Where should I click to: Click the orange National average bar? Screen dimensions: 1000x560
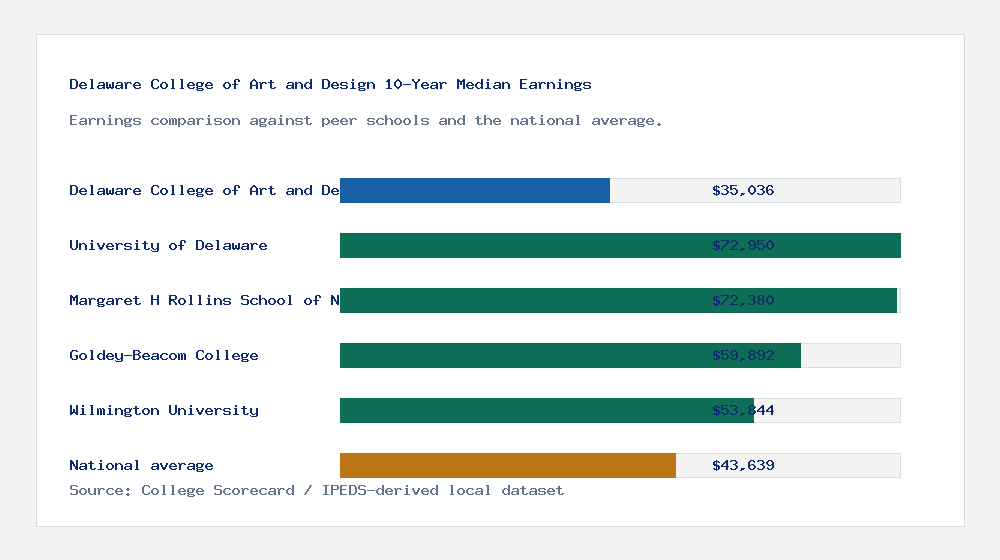pyautogui.click(x=508, y=465)
